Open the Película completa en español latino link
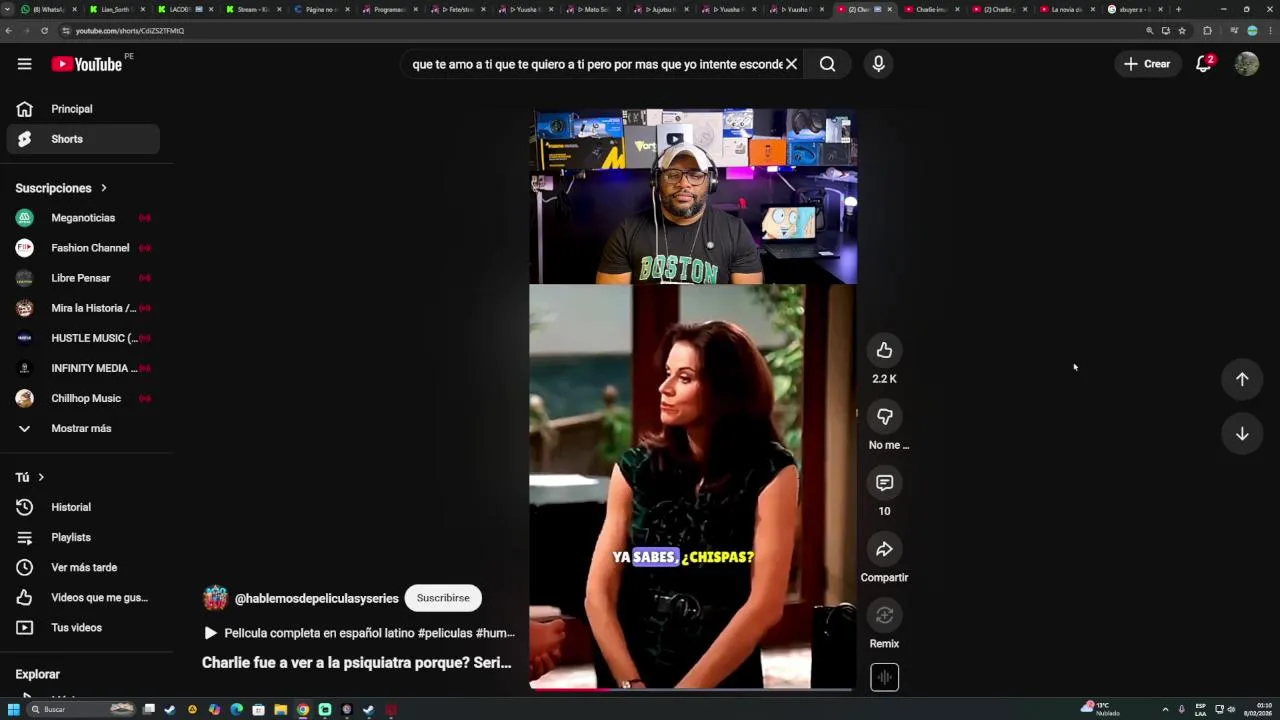Image resolution: width=1280 pixels, height=720 pixels. (359, 633)
